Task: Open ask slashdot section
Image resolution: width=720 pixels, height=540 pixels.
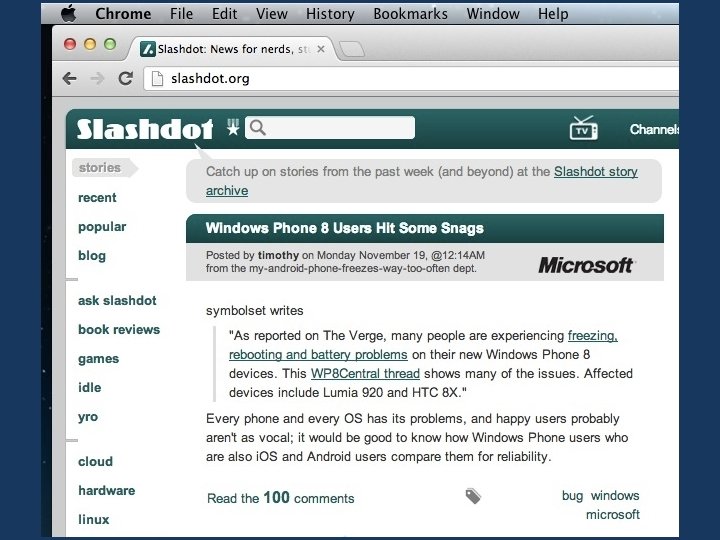Action: point(117,300)
